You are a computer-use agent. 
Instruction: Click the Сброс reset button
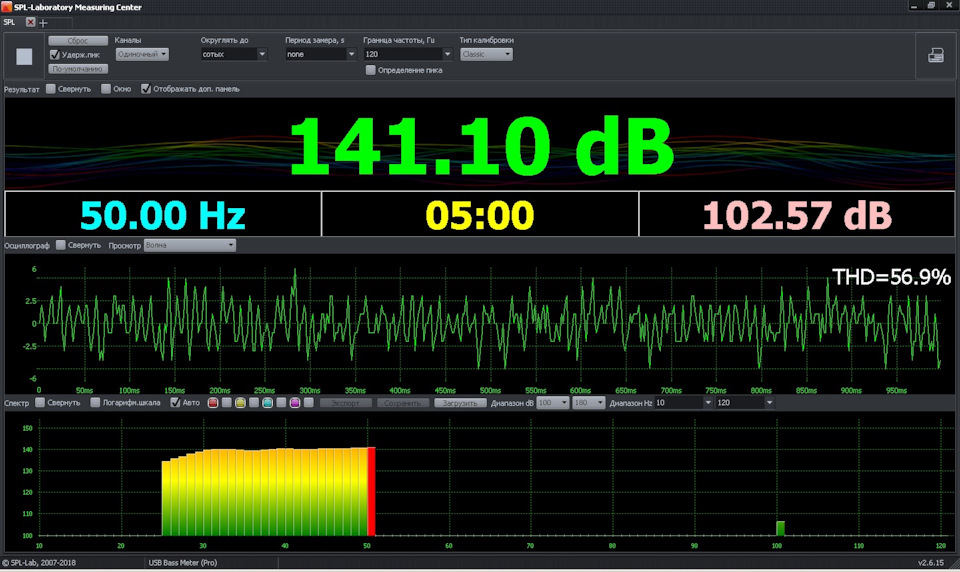pos(78,40)
